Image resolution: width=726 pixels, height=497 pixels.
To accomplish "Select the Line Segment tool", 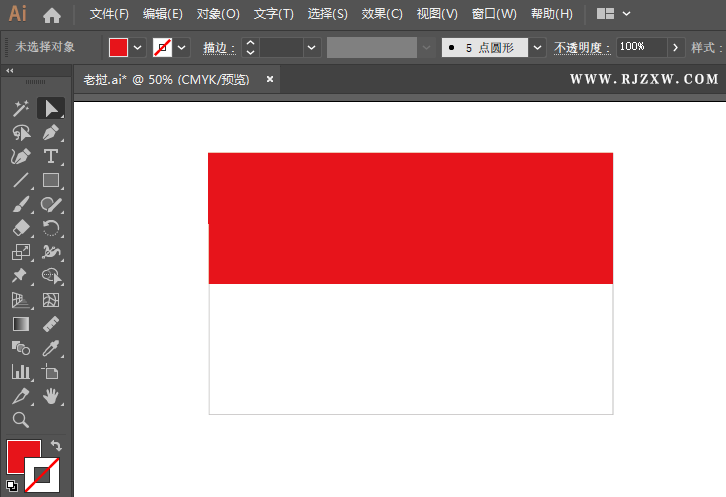I will click(x=21, y=180).
